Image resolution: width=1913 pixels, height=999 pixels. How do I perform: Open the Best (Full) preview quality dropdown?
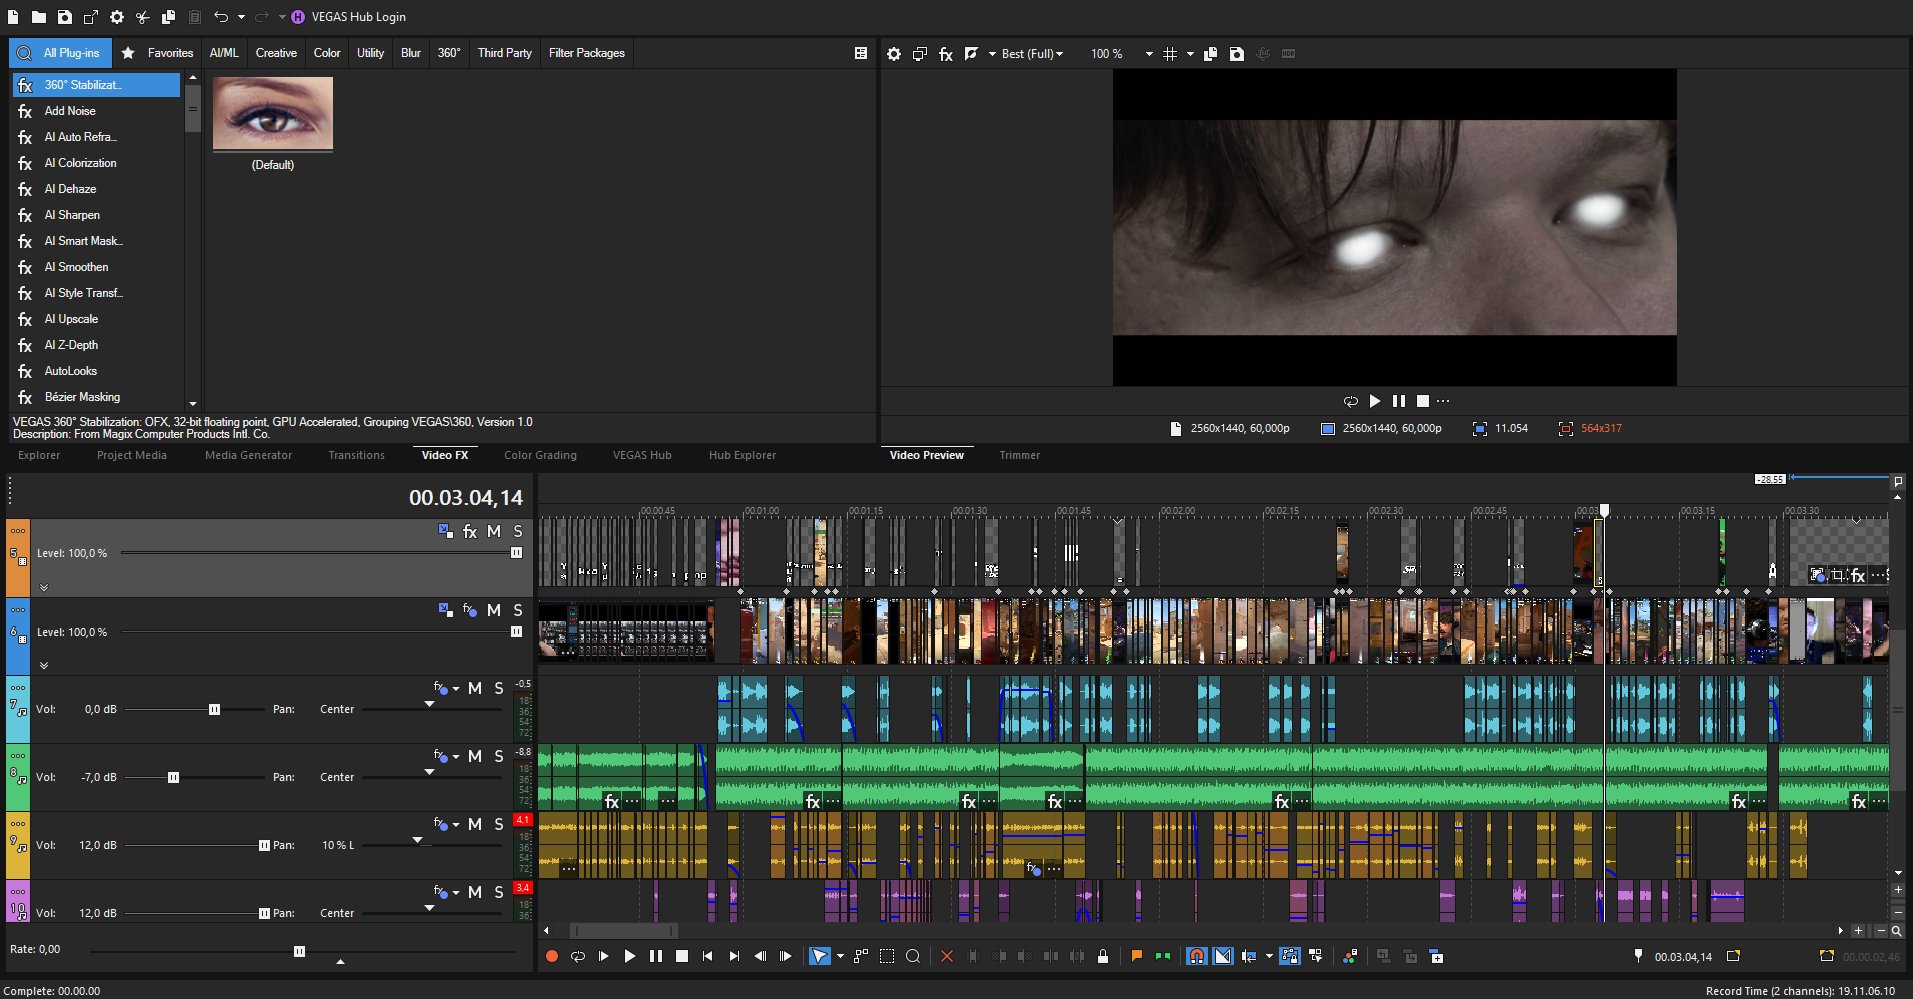(x=1032, y=54)
